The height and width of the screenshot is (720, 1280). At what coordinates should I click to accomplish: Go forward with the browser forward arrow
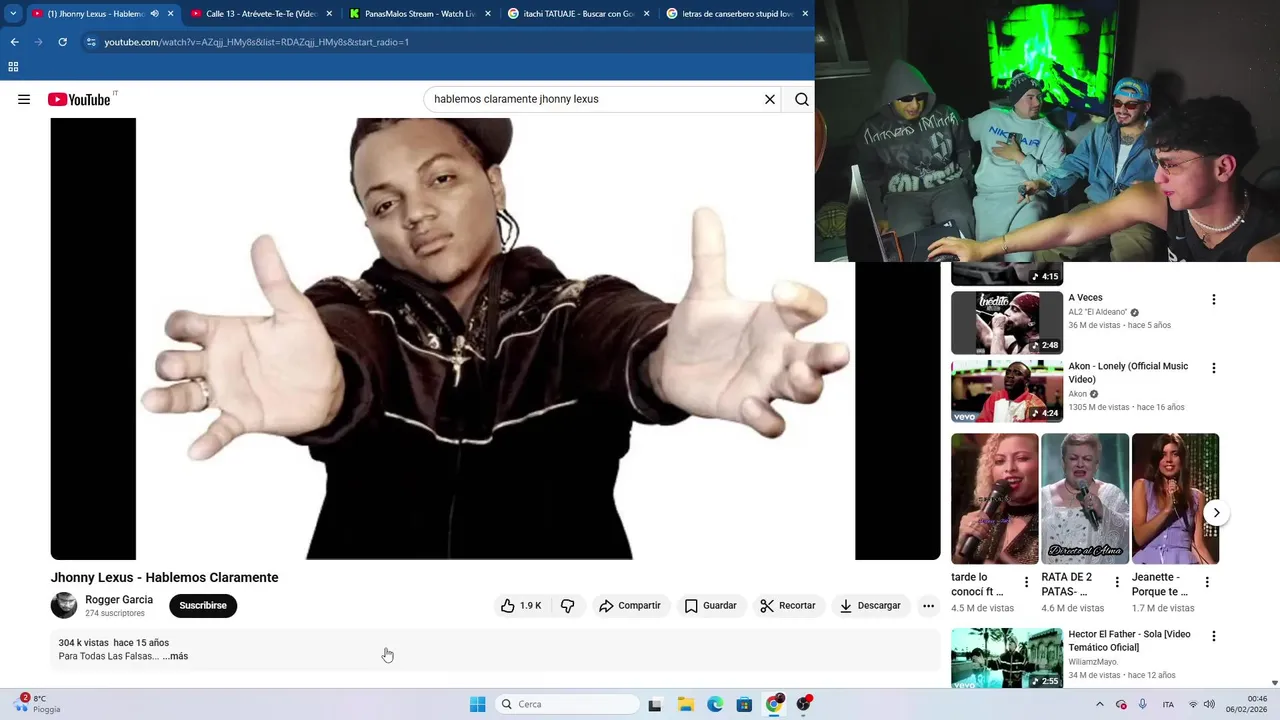(x=38, y=42)
